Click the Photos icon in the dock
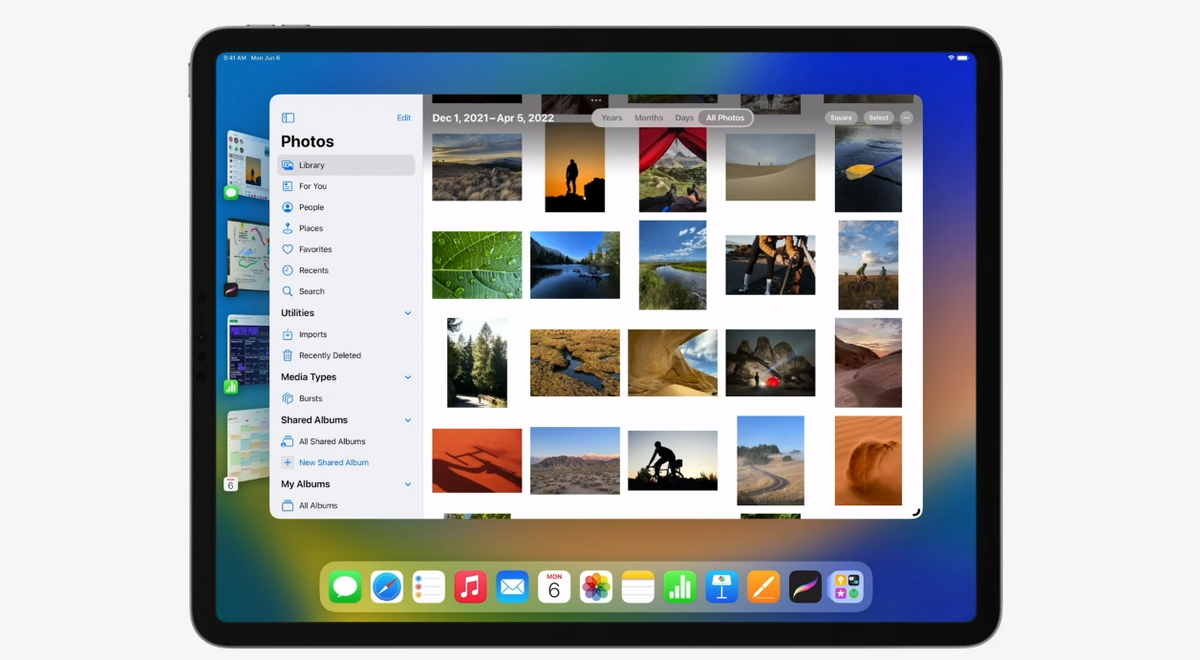The image size is (1200, 660). tap(596, 586)
